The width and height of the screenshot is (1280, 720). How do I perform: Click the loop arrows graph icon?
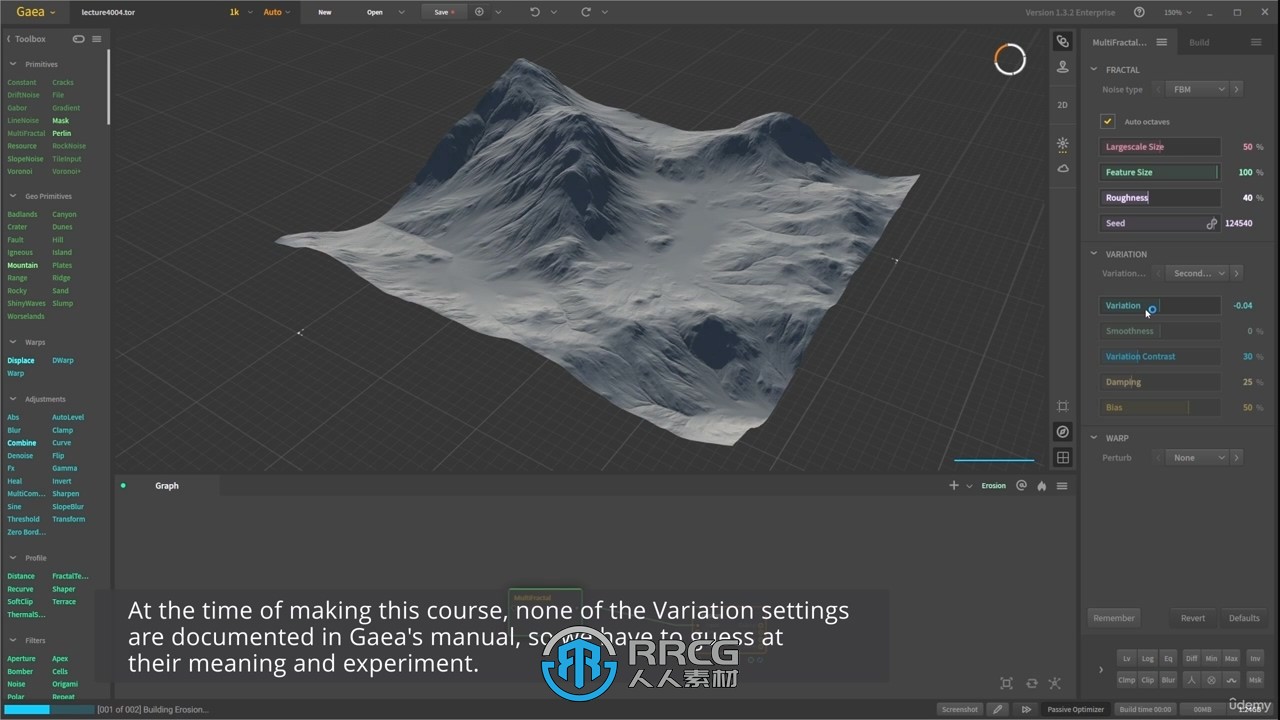[x=1032, y=683]
